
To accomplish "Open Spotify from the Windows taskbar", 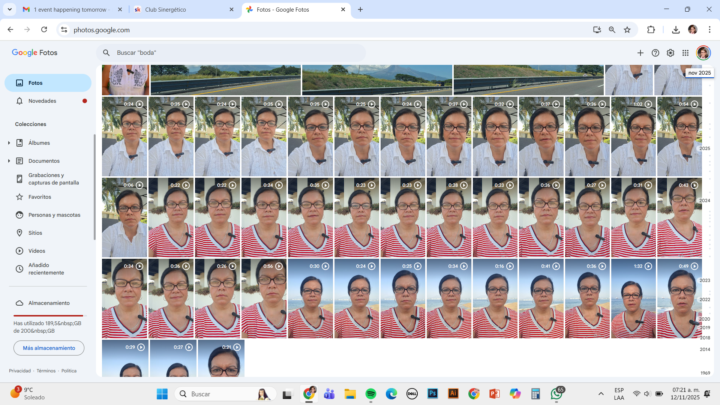I will click(370, 394).
